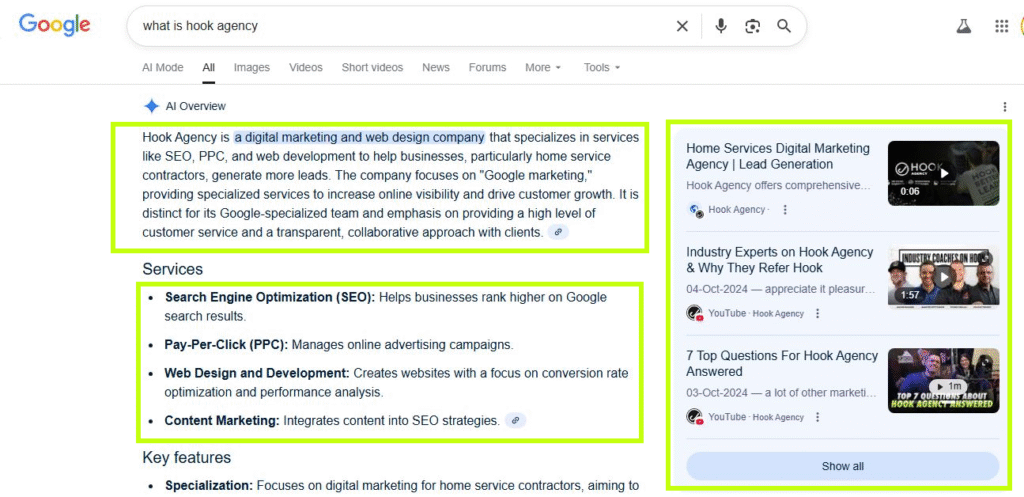Select the All results tab

208,67
